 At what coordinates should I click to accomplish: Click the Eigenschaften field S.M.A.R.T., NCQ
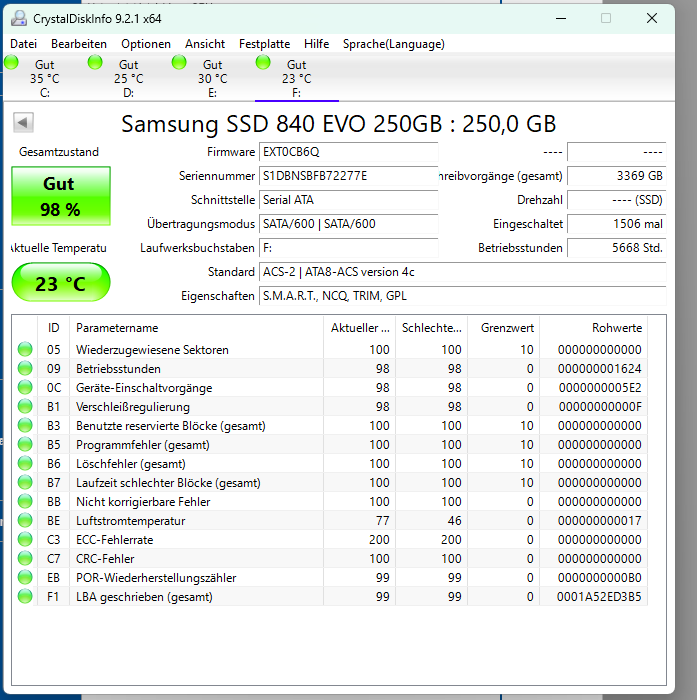click(x=463, y=296)
